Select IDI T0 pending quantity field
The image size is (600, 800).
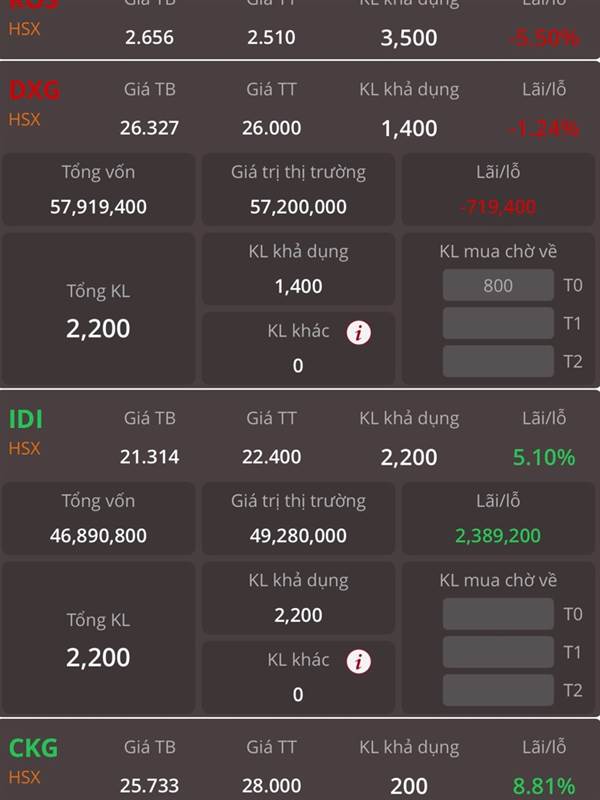tap(498, 614)
